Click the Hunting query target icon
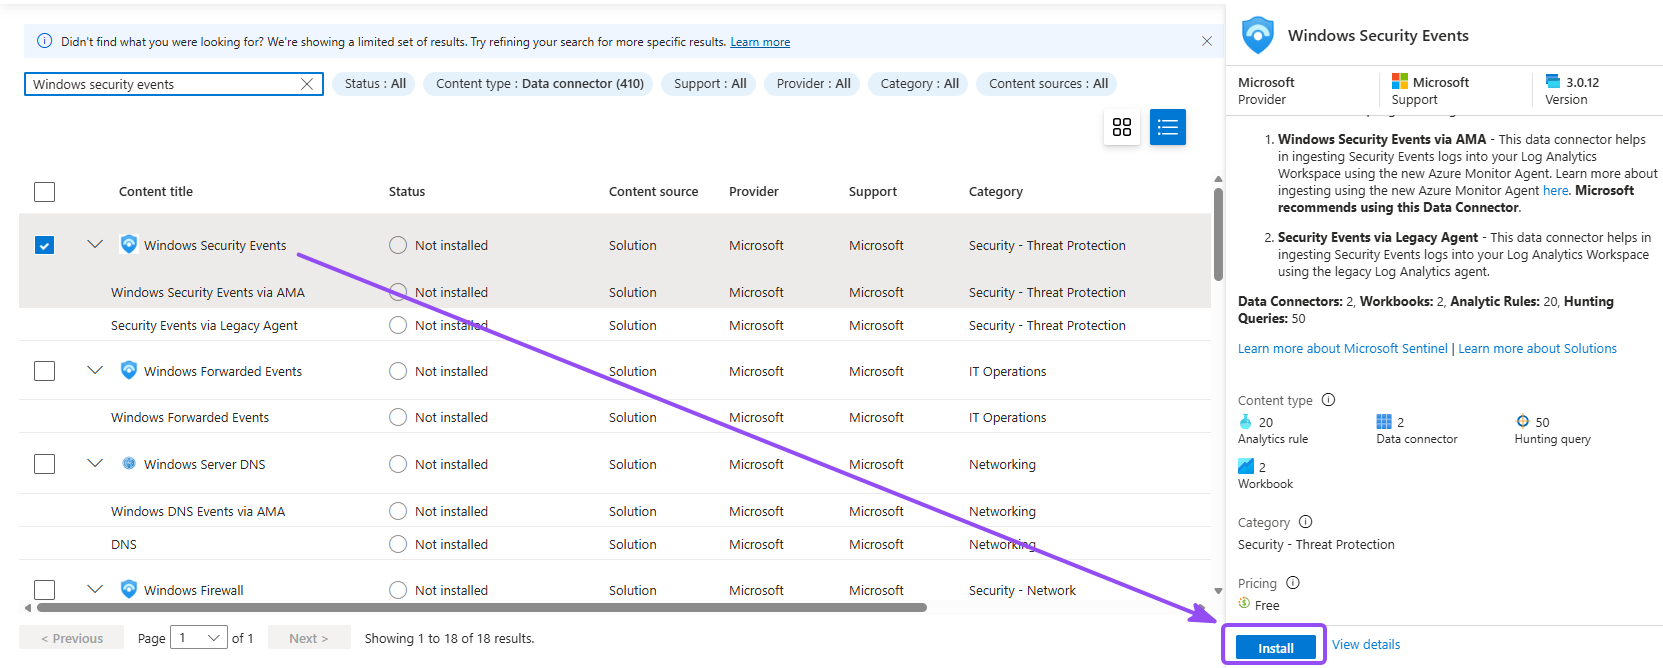Viewport: 1663px width, 668px height. coord(1522,421)
